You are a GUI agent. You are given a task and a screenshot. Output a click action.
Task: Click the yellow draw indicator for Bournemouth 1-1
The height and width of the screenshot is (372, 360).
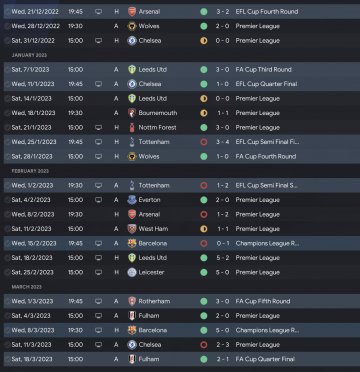click(x=204, y=113)
